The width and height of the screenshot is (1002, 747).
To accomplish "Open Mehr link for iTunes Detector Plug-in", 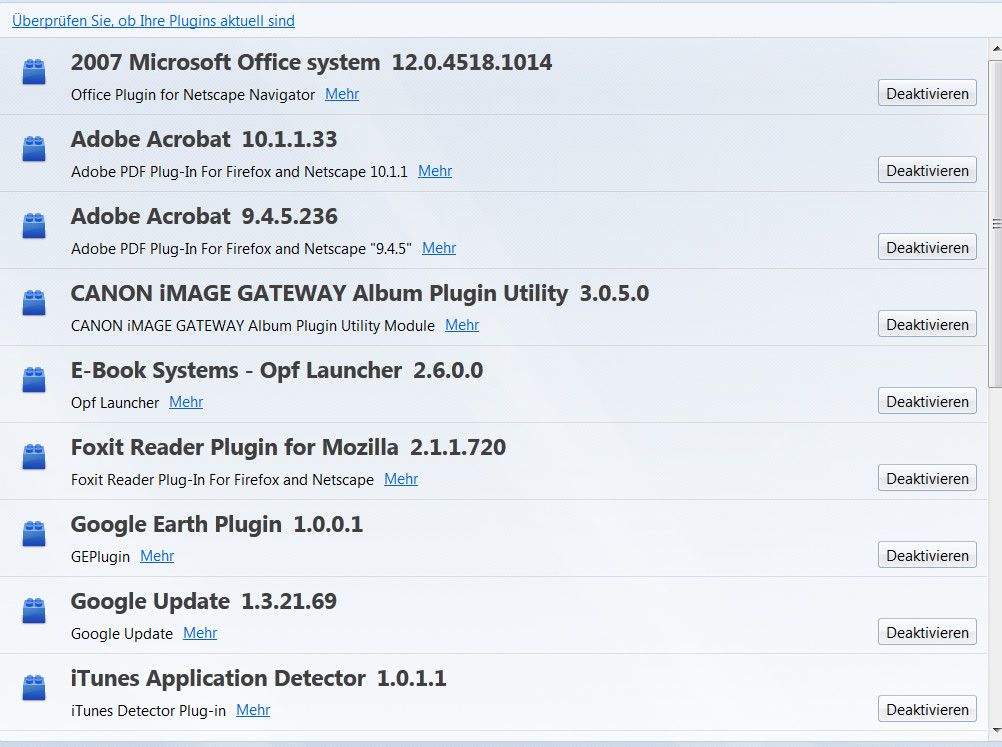I will (x=253, y=710).
